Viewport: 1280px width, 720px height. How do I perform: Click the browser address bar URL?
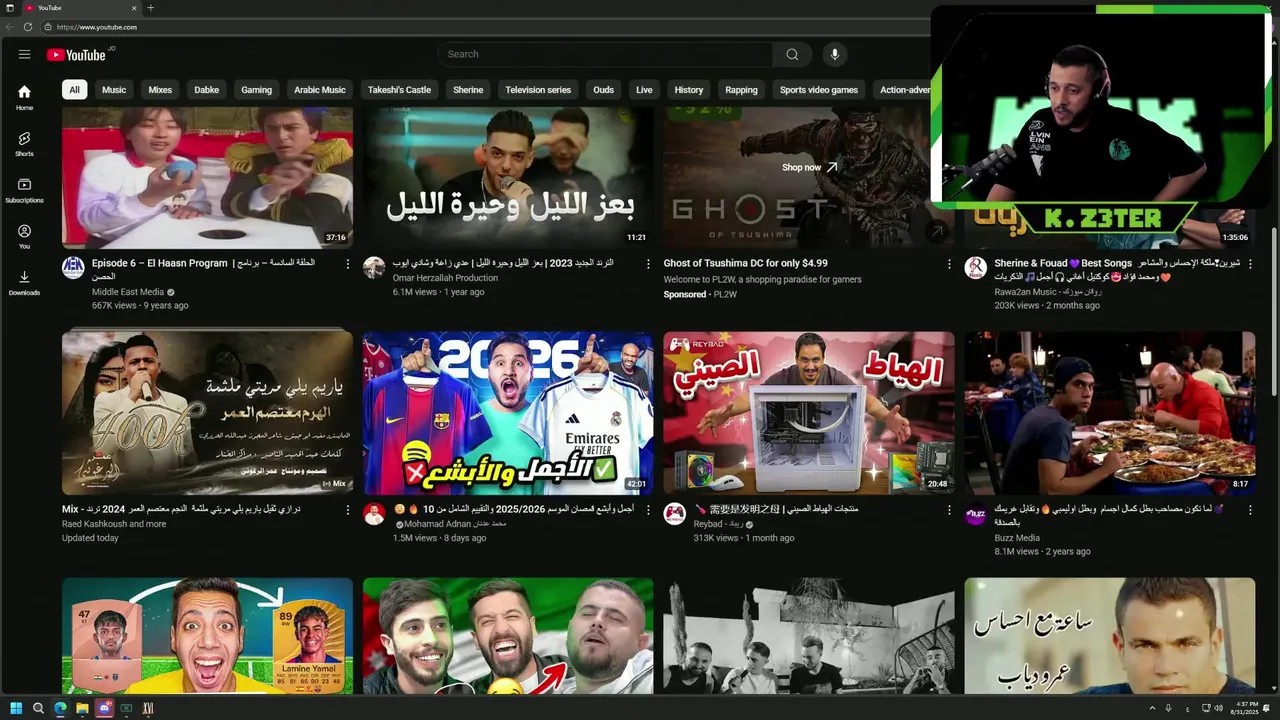pos(97,27)
